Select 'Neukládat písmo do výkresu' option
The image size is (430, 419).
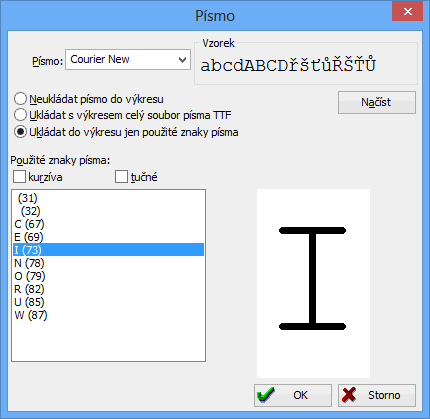coord(20,99)
